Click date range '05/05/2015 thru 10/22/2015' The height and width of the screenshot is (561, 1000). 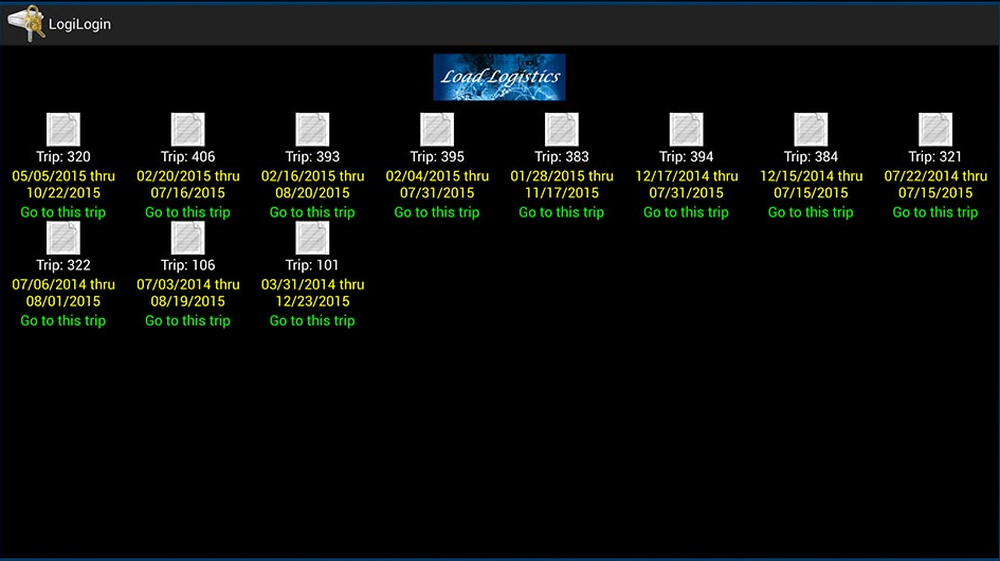tap(63, 184)
